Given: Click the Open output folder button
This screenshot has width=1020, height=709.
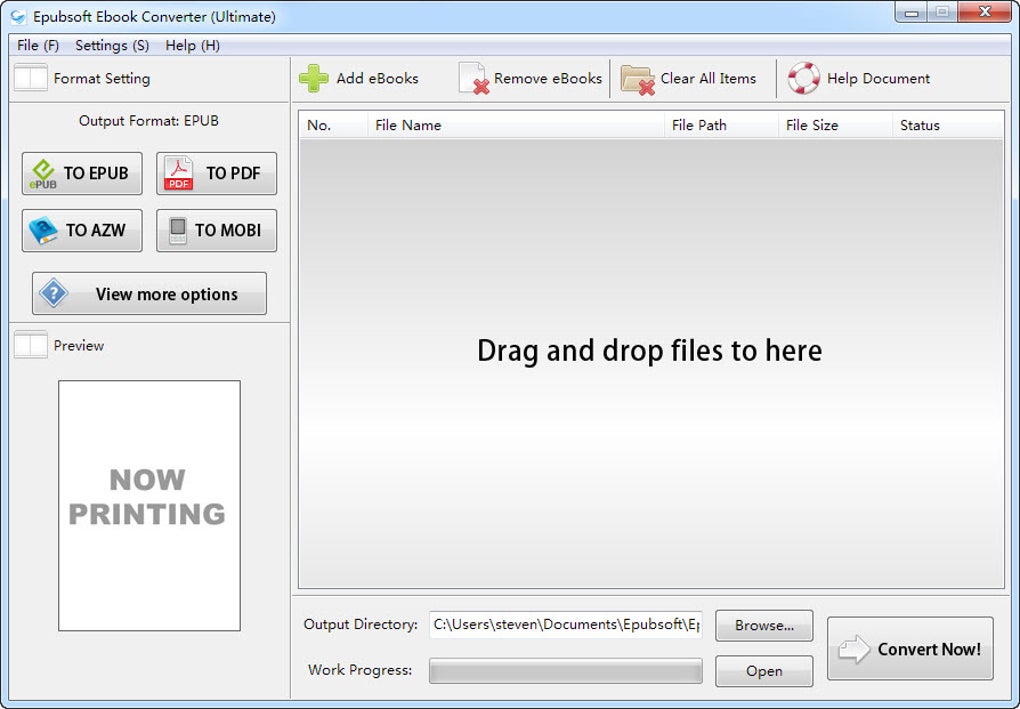Looking at the screenshot, I should click(764, 671).
